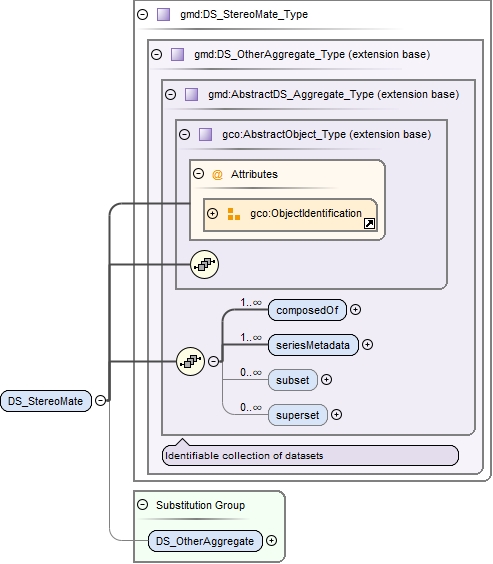Click the 1..∞ cardinality above seriesMetadata
The image size is (493, 564).
coord(251,337)
